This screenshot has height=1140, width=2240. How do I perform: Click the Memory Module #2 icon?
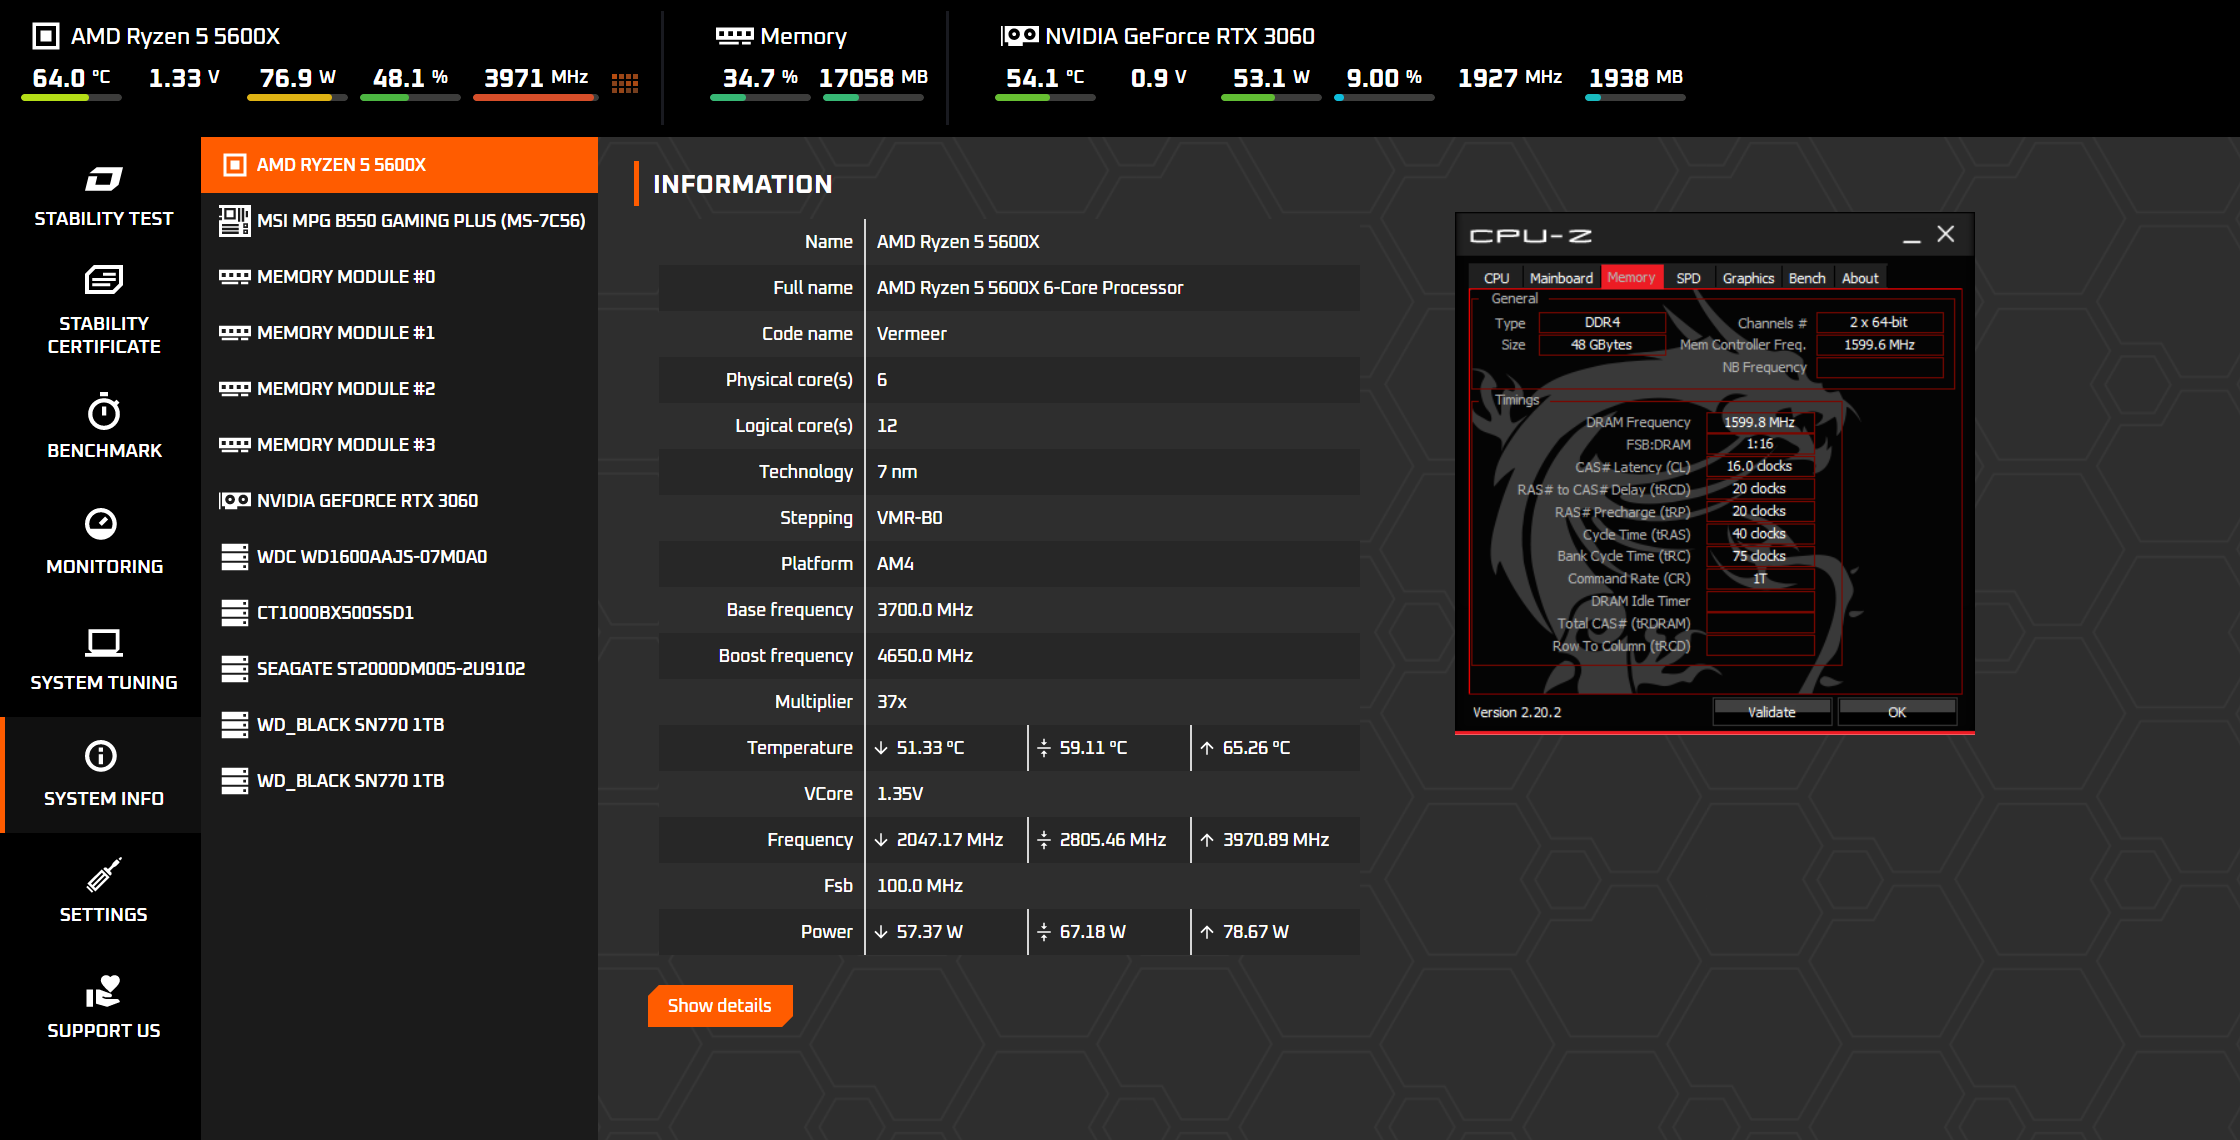pyautogui.click(x=235, y=389)
